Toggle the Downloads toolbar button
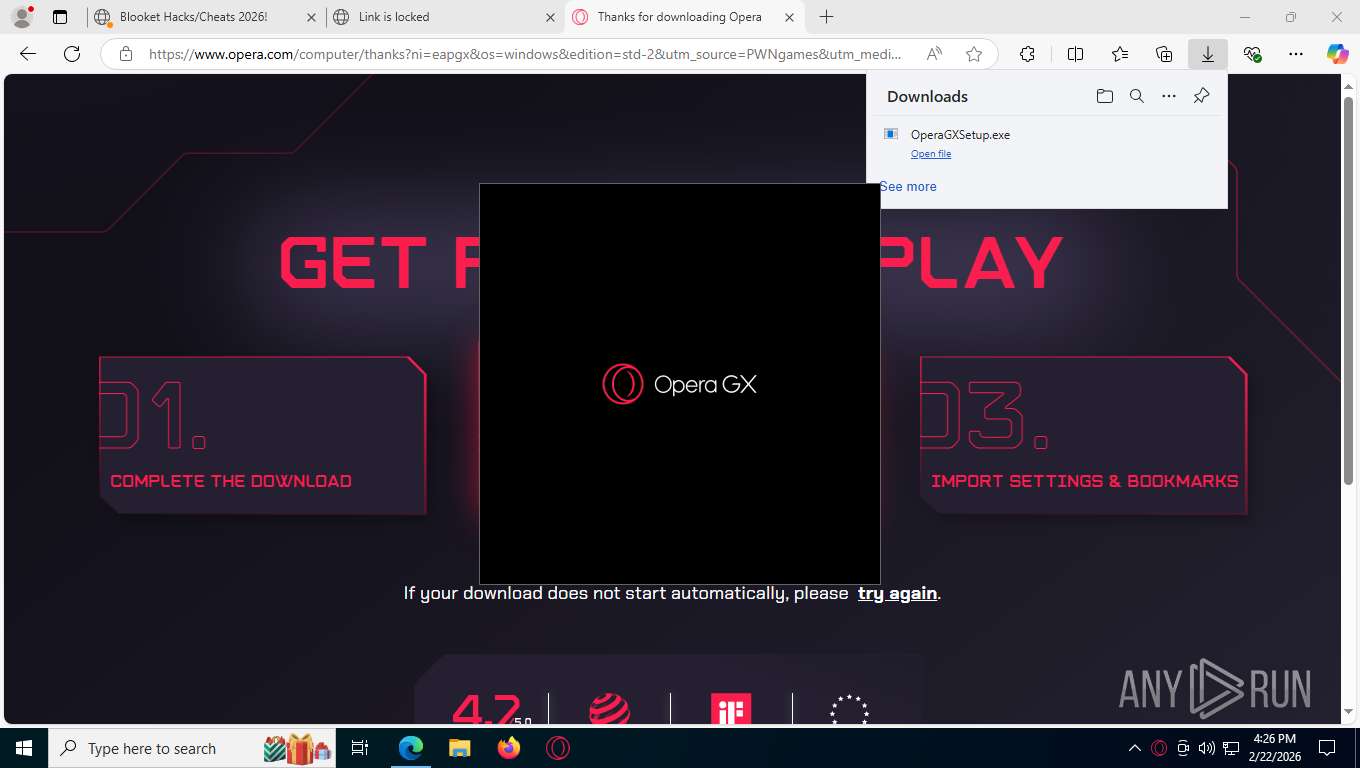Screen dimensions: 1360x768 (x=1207, y=54)
